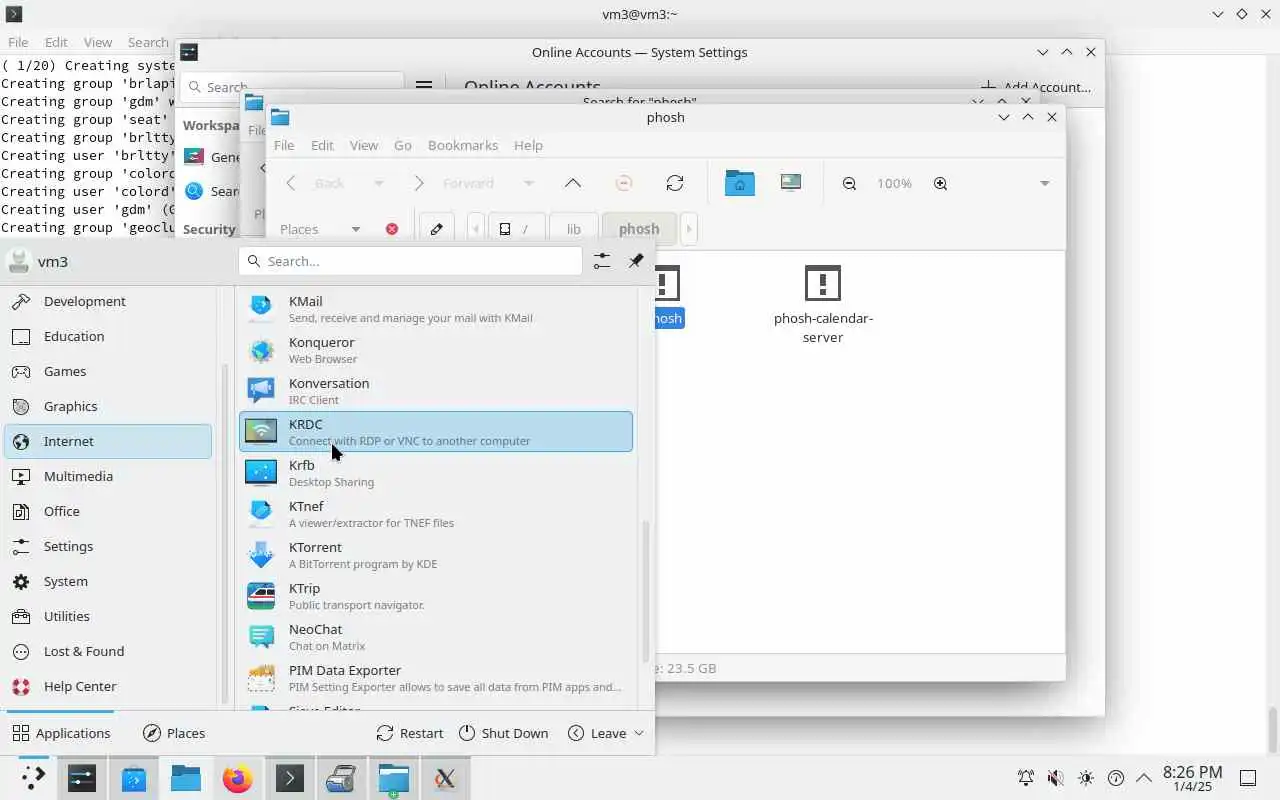1280x800 pixels.
Task: Select Education category
Action: pyautogui.click(x=108, y=336)
